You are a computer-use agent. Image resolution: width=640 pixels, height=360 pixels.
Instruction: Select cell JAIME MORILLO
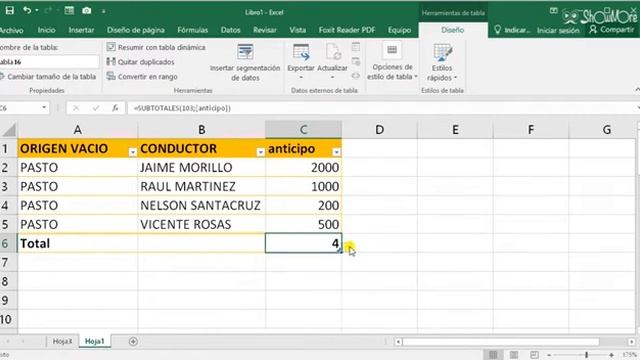click(202, 167)
